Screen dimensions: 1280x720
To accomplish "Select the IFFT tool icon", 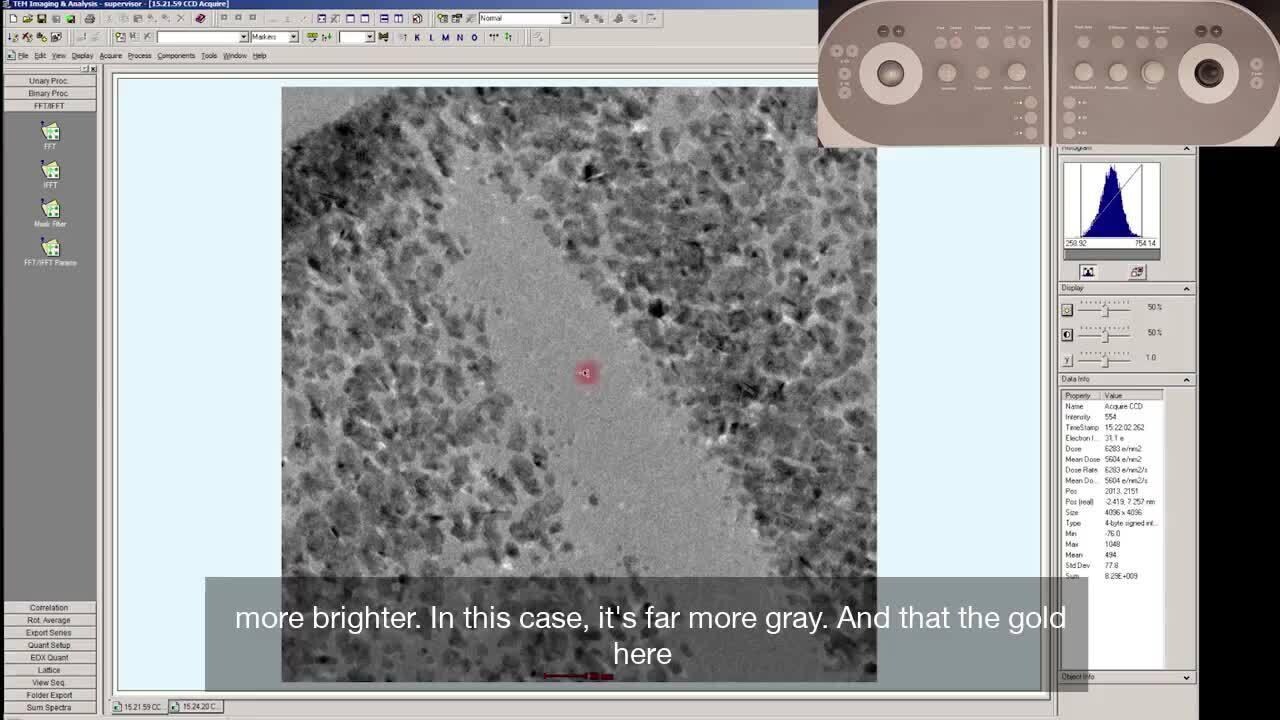I will (50, 171).
